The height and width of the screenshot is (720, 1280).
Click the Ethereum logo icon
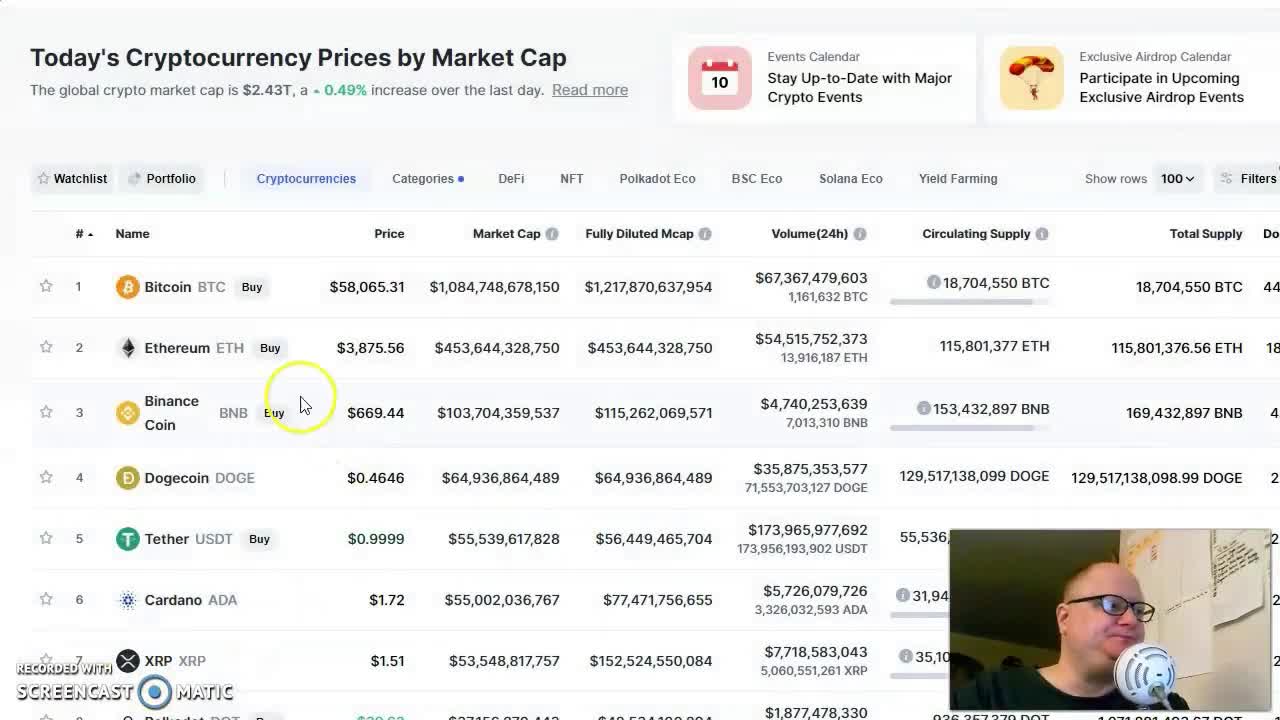127,348
